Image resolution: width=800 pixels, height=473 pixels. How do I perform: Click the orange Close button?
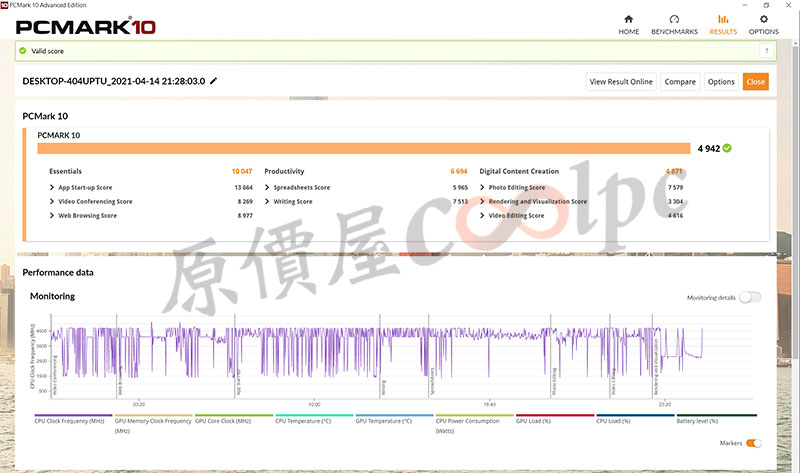pos(756,82)
